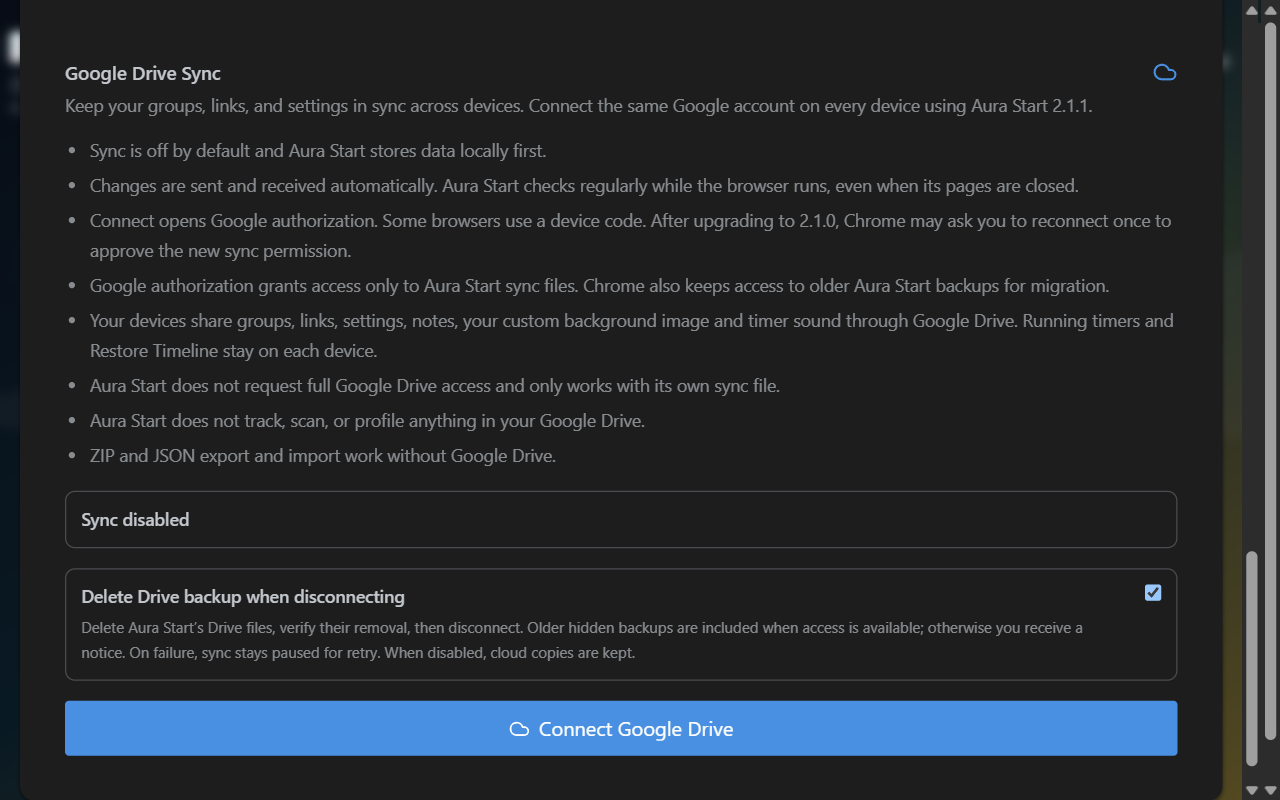1280x800 pixels.
Task: Click the bullet Google authorization grants access only
Action: tap(600, 286)
